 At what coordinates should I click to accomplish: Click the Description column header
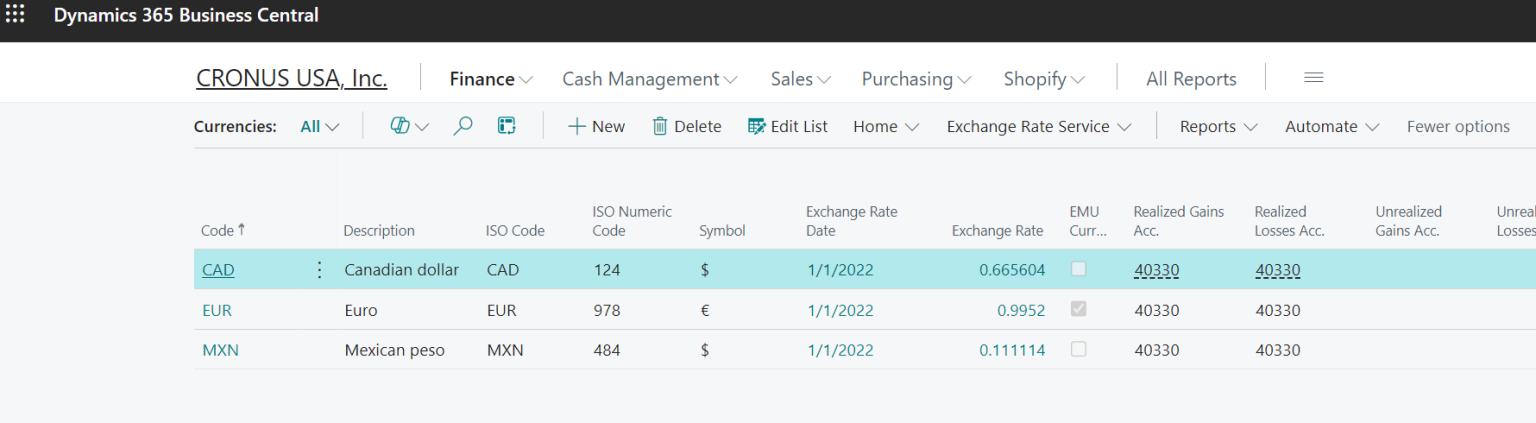[379, 230]
